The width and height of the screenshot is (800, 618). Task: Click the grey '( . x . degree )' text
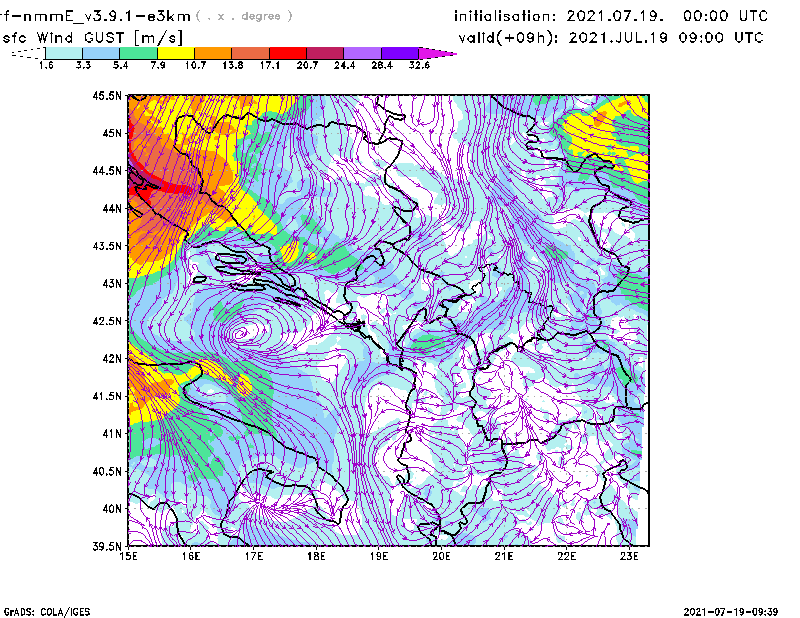[244, 16]
